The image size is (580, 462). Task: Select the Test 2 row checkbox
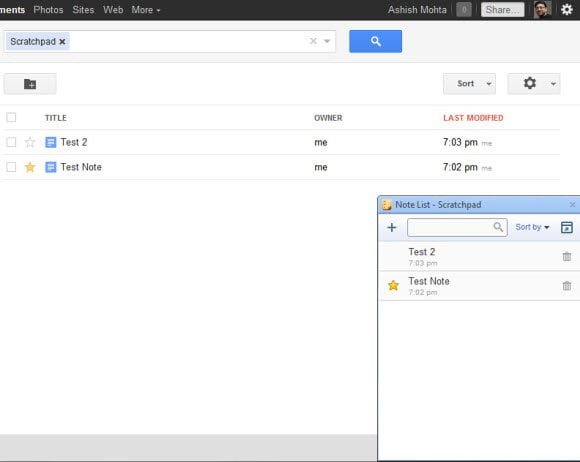(11, 142)
